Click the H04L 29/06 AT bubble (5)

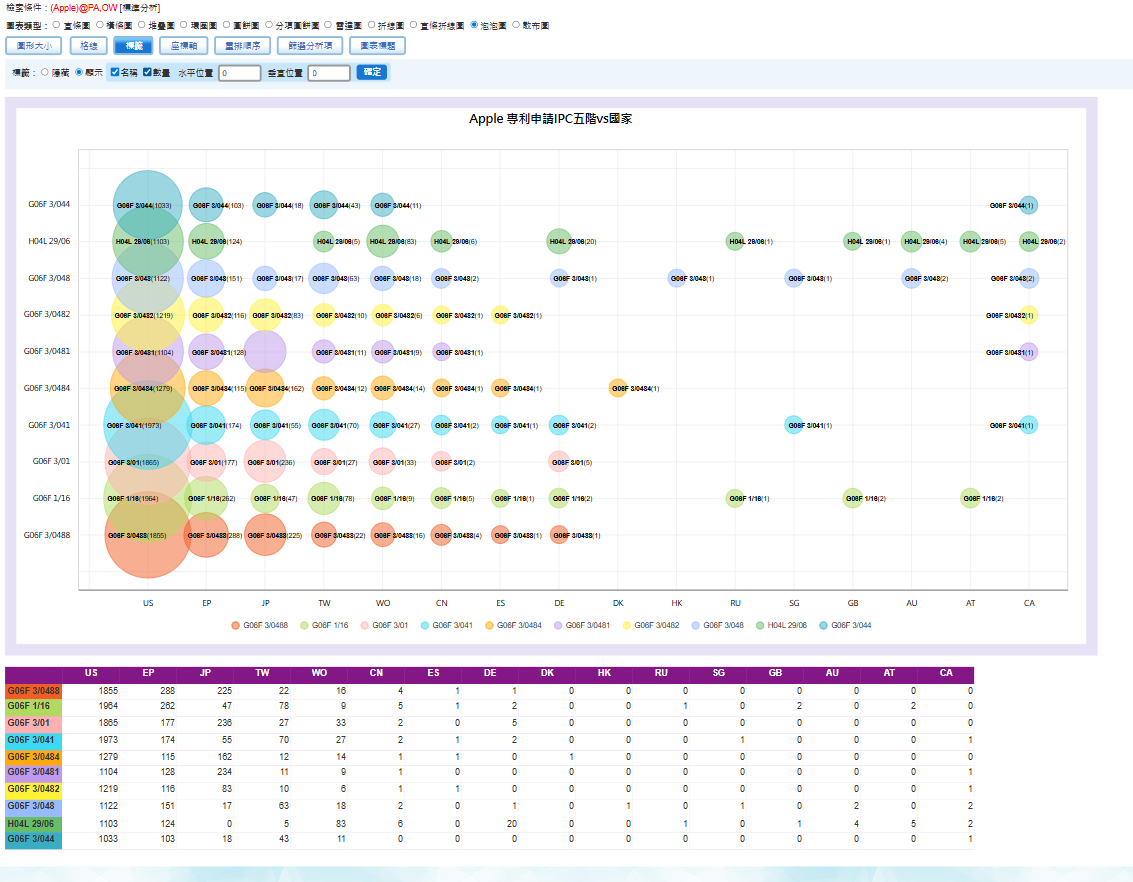tap(970, 241)
